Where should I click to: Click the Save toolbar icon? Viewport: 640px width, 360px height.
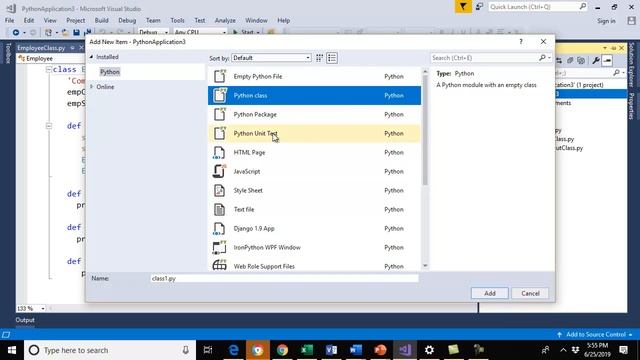(76, 32)
